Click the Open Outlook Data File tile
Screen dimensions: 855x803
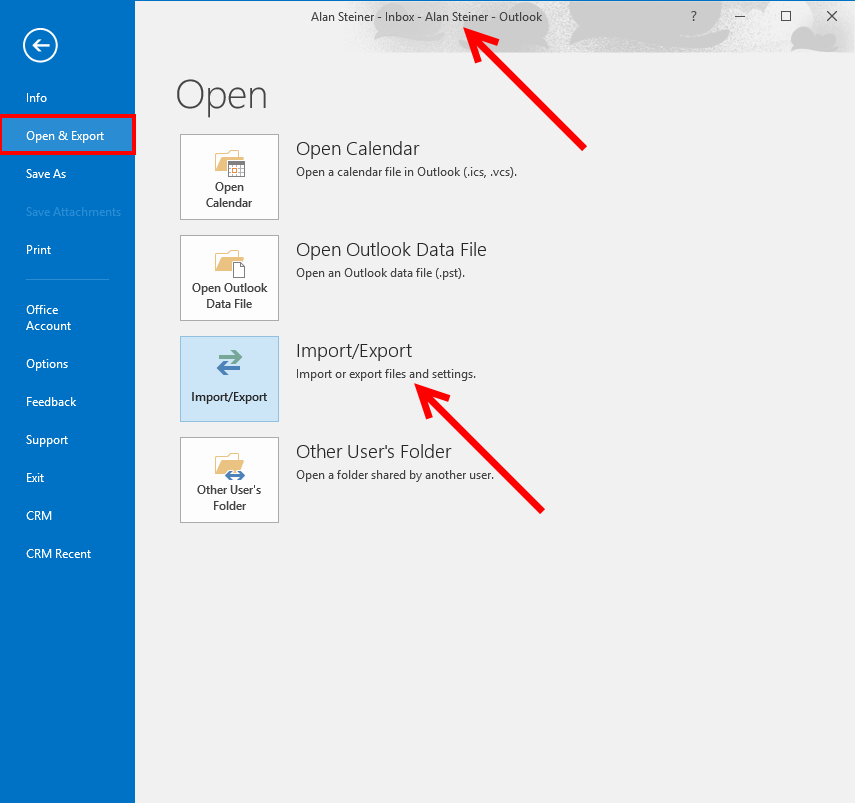pos(229,278)
